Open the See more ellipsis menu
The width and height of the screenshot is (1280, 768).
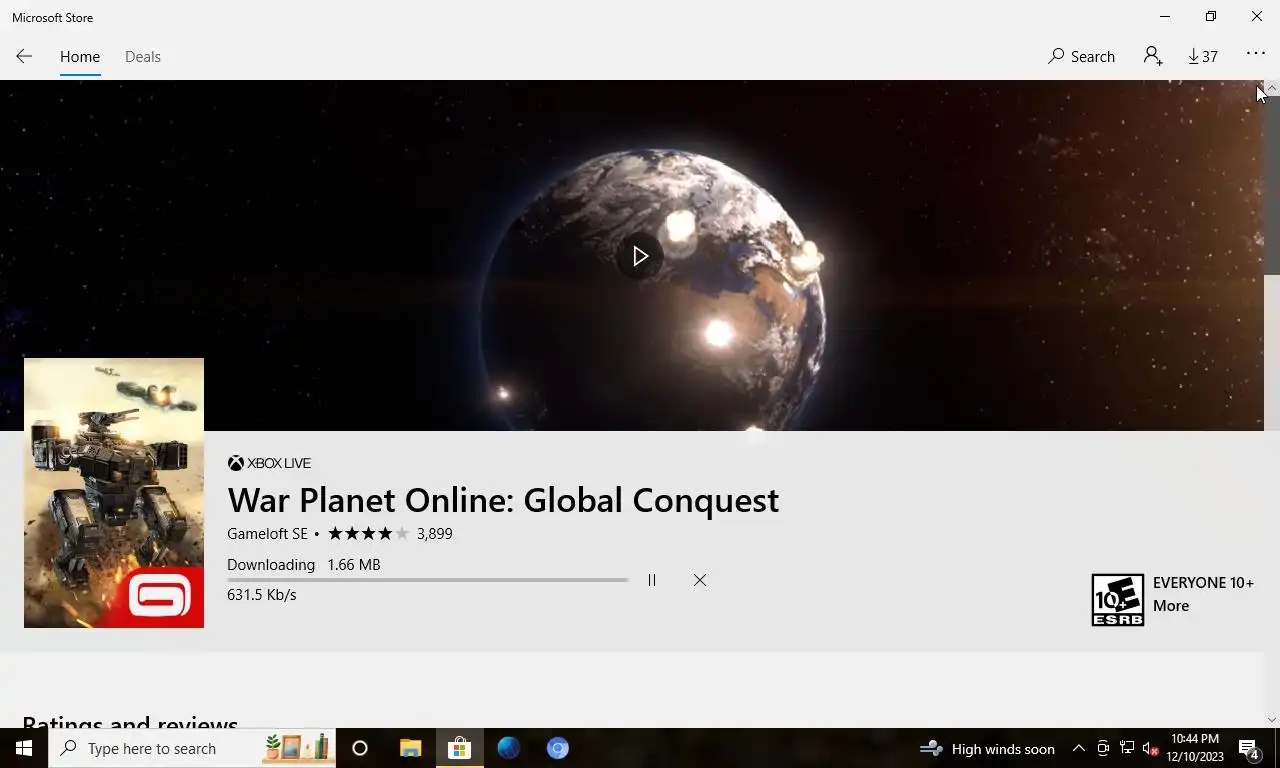(x=1256, y=54)
